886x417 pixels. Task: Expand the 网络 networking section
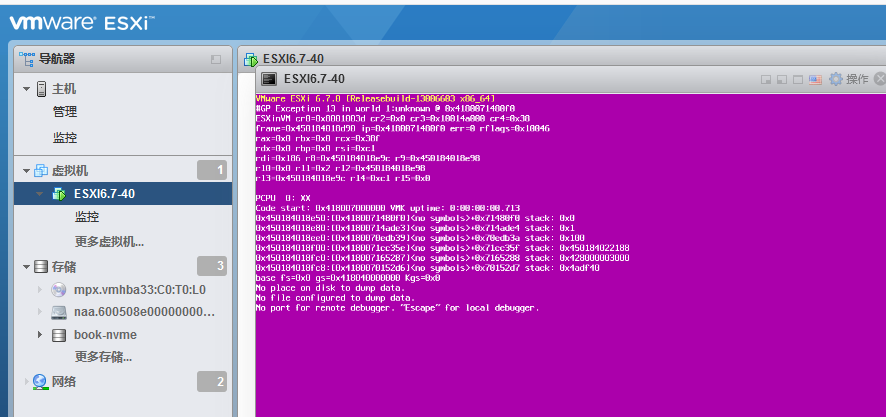pyautogui.click(x=27, y=382)
